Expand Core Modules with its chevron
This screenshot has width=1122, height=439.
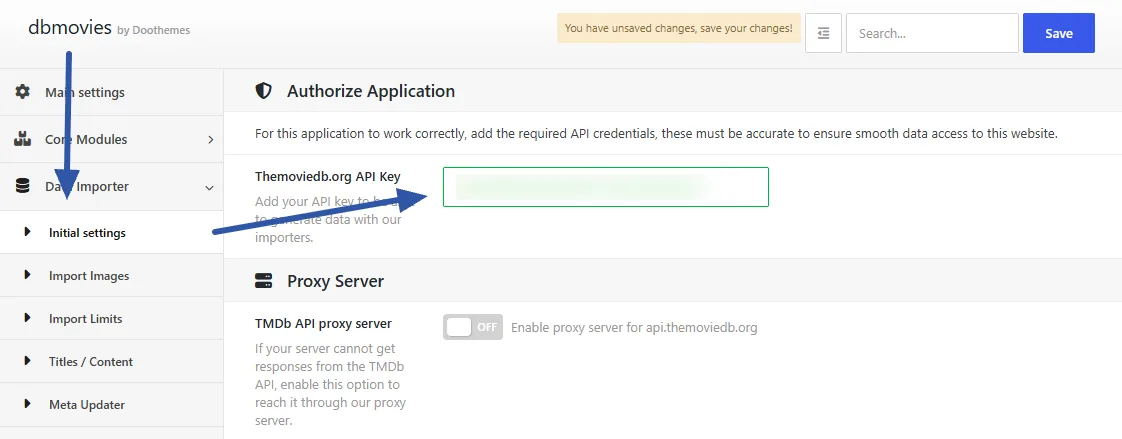210,139
